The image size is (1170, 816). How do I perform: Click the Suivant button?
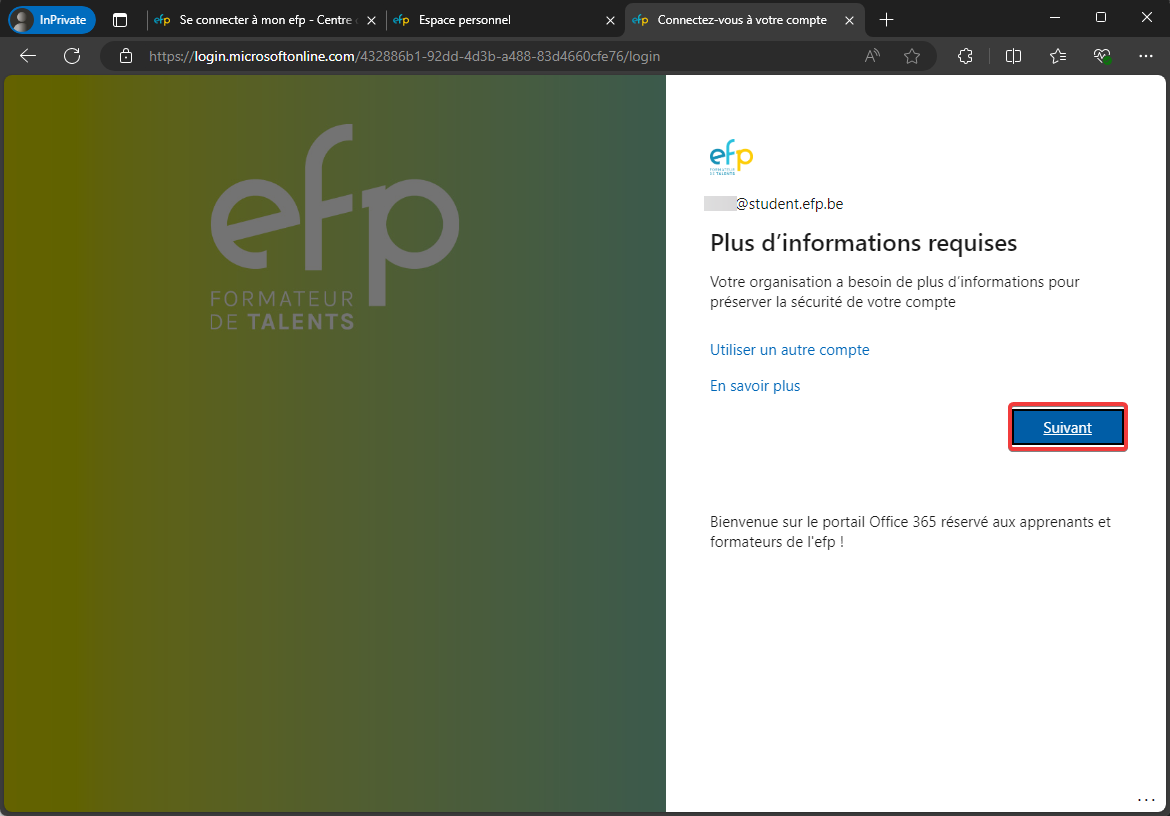(1068, 427)
